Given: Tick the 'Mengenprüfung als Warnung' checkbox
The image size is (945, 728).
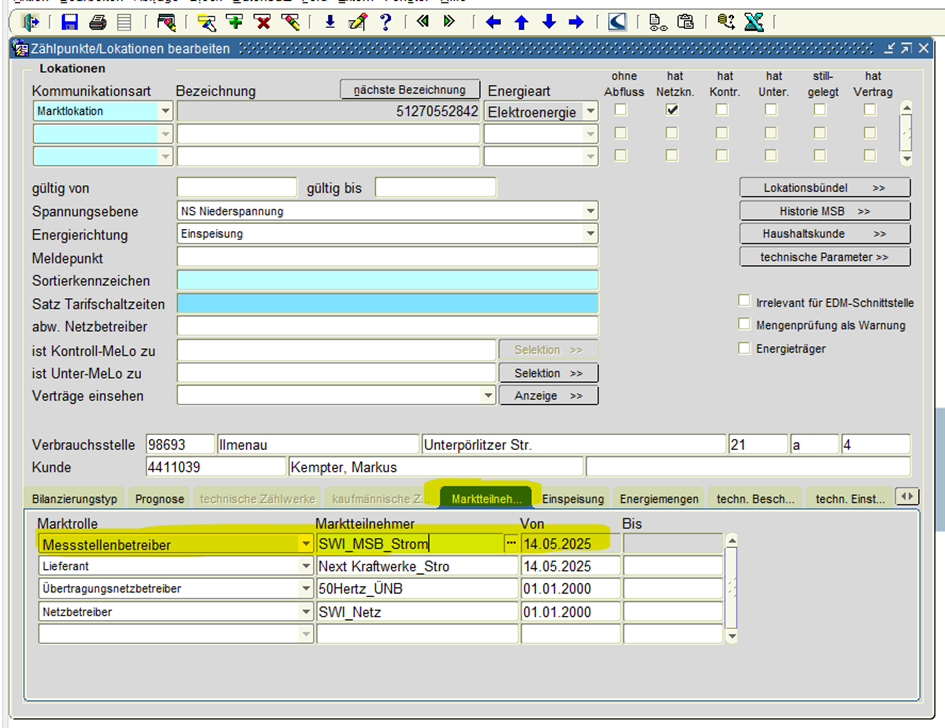Looking at the screenshot, I should (744, 324).
